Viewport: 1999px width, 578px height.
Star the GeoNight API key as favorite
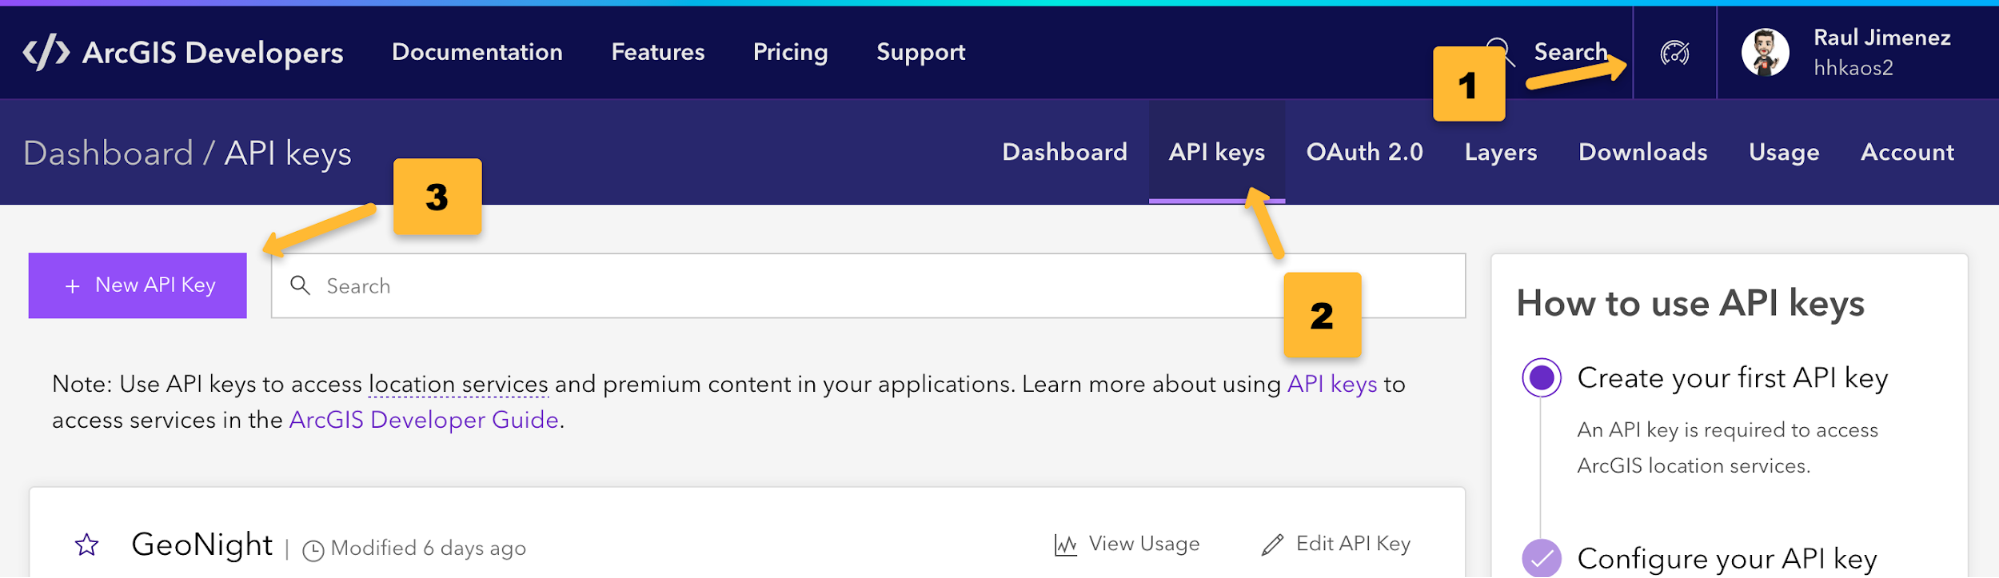pos(87,545)
